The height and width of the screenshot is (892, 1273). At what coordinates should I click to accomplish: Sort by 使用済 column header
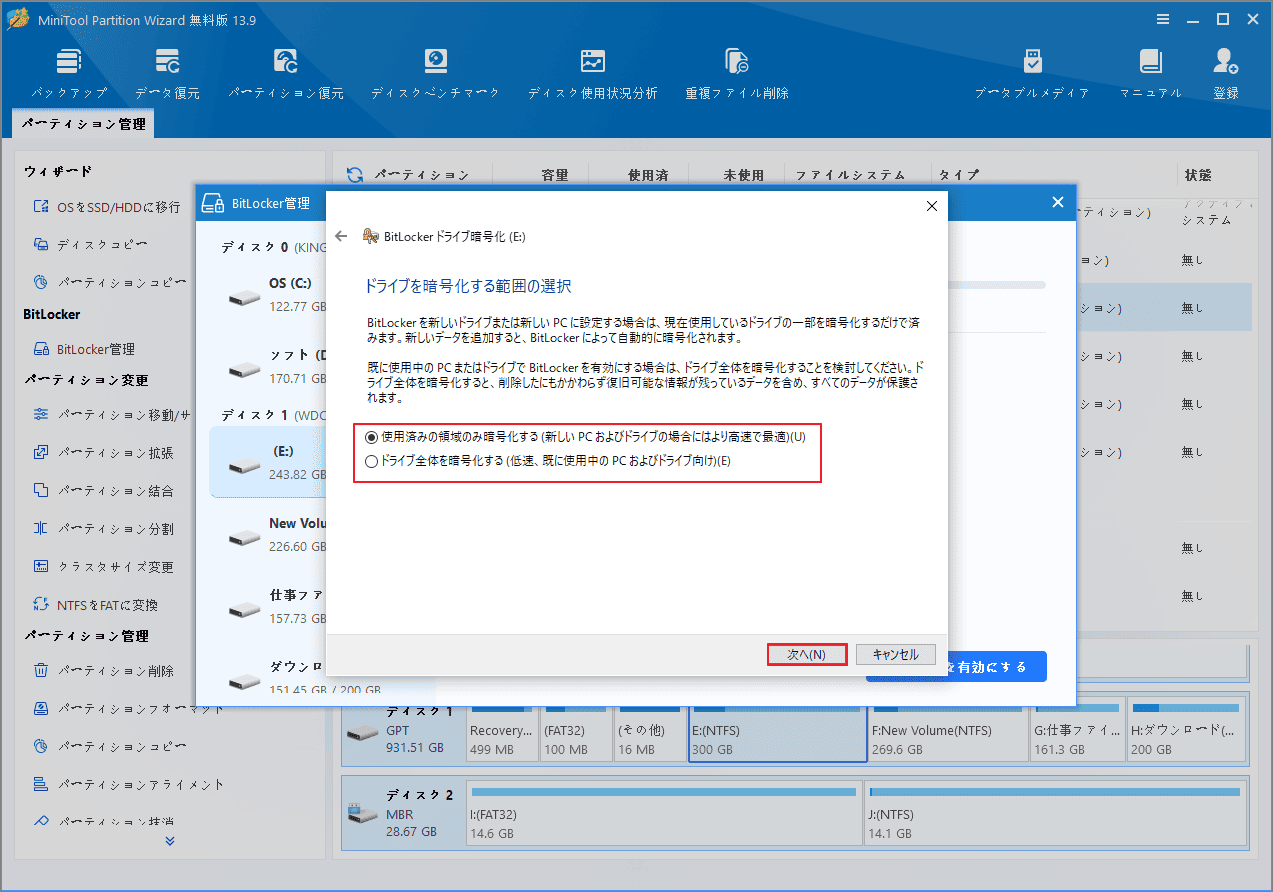point(648,175)
